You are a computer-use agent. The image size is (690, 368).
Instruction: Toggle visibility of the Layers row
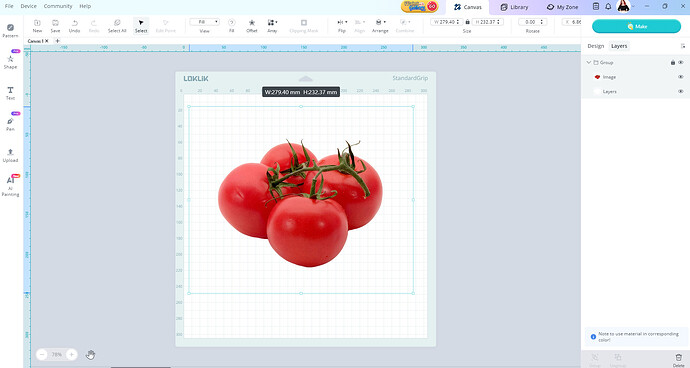[x=681, y=92]
